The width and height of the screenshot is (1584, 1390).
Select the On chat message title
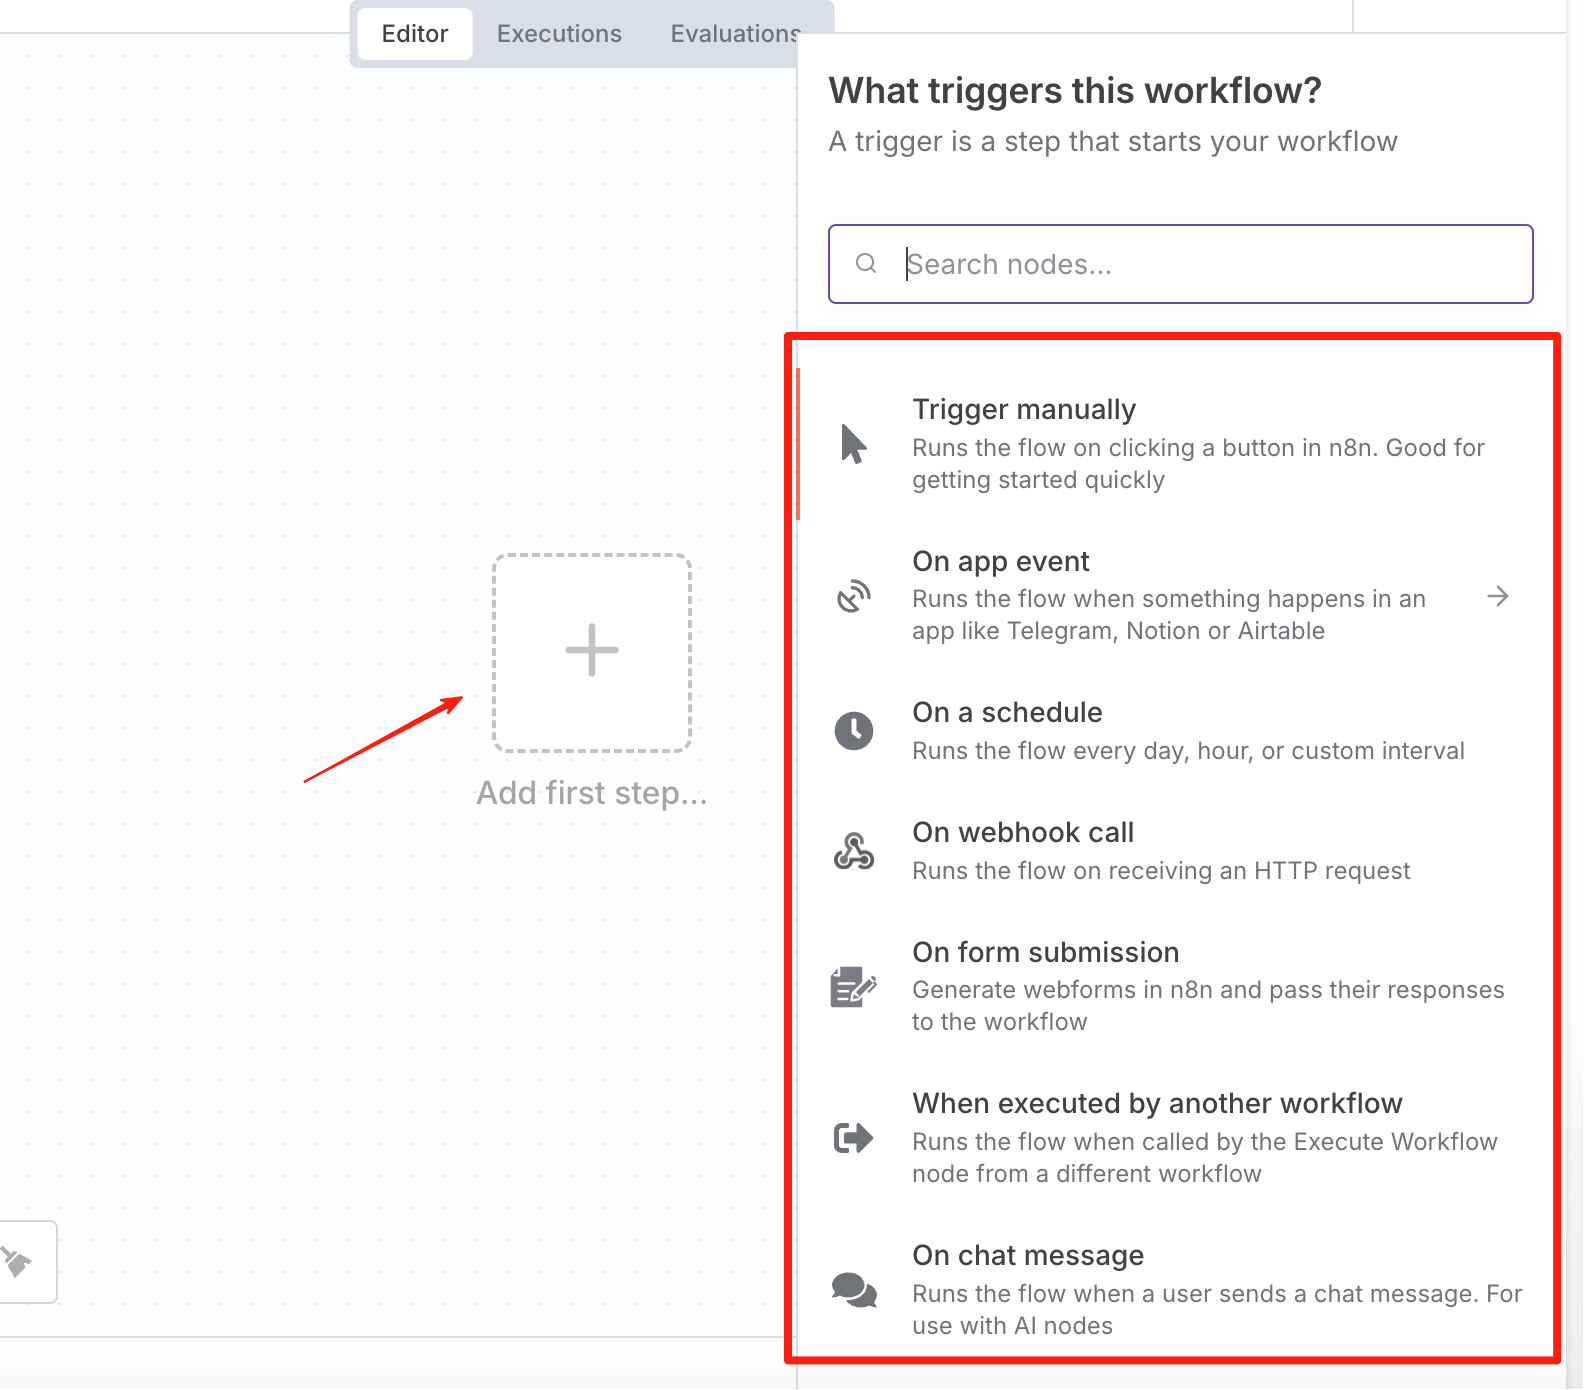pyautogui.click(x=1028, y=1255)
